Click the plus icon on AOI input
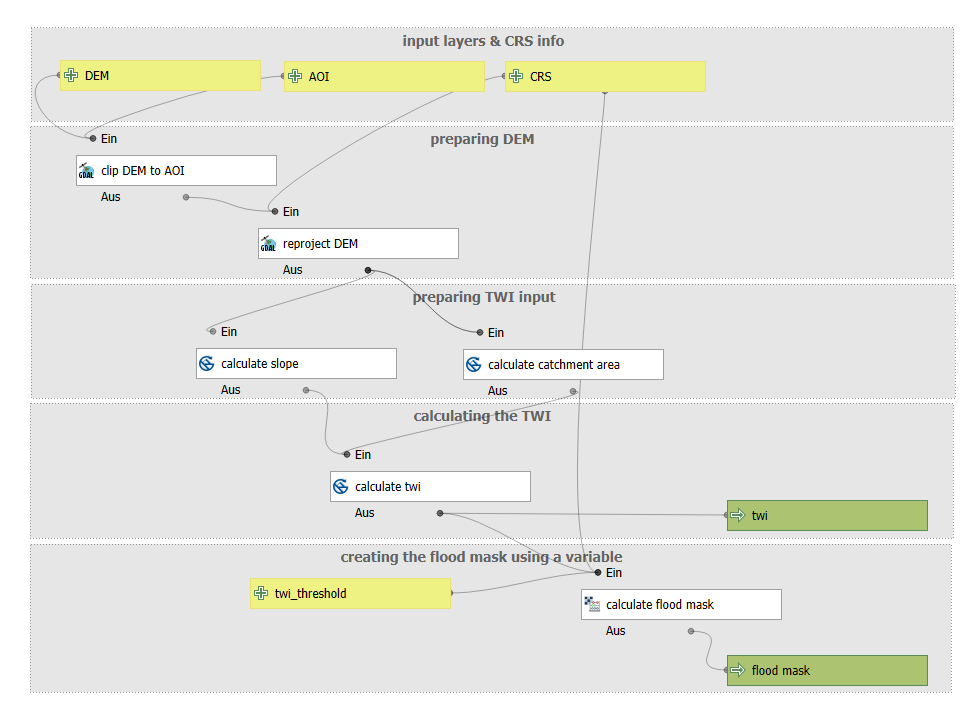The image size is (967, 704). click(x=295, y=76)
